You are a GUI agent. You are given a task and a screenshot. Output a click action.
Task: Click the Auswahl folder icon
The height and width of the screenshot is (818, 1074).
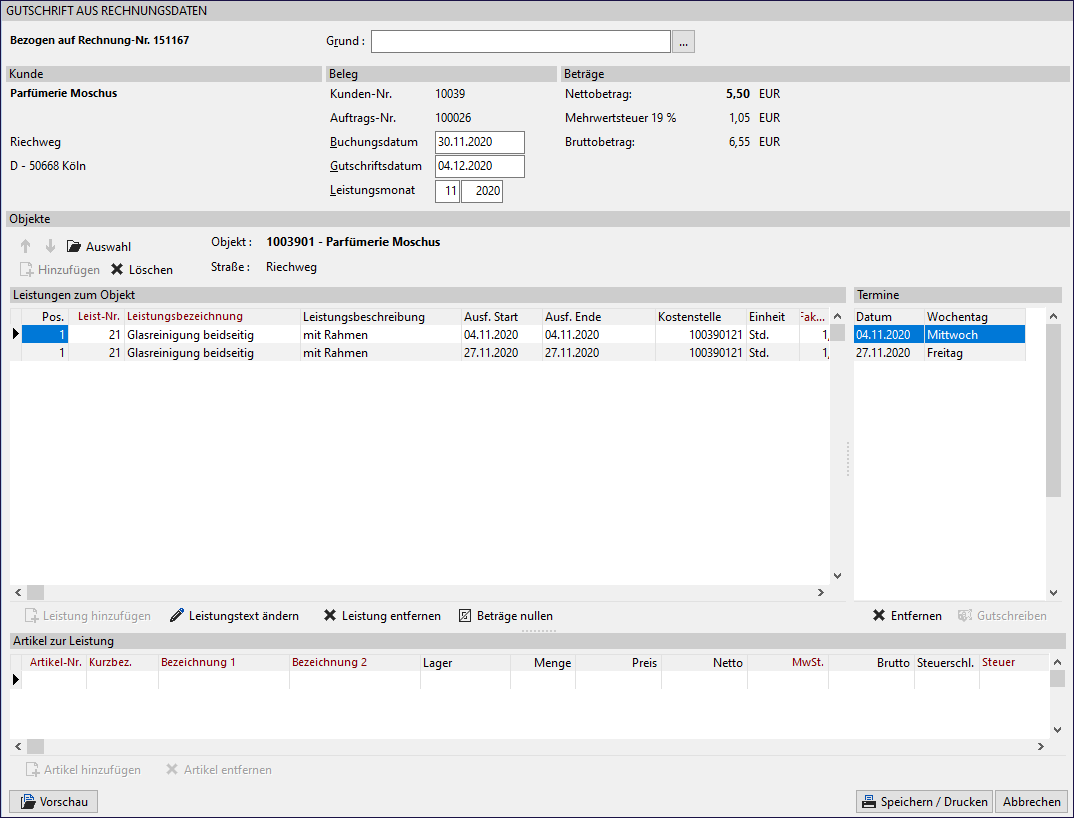click(74, 246)
